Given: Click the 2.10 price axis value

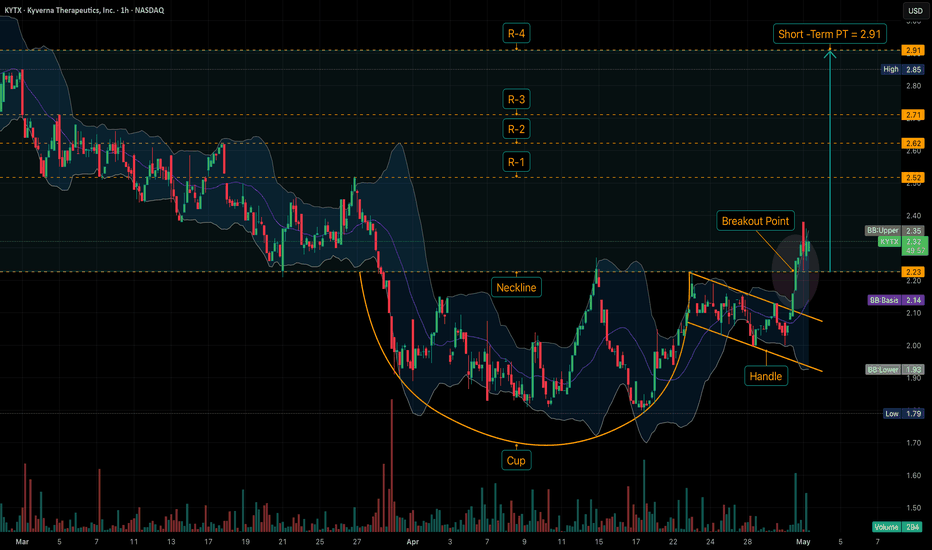Looking at the screenshot, I should [914, 313].
